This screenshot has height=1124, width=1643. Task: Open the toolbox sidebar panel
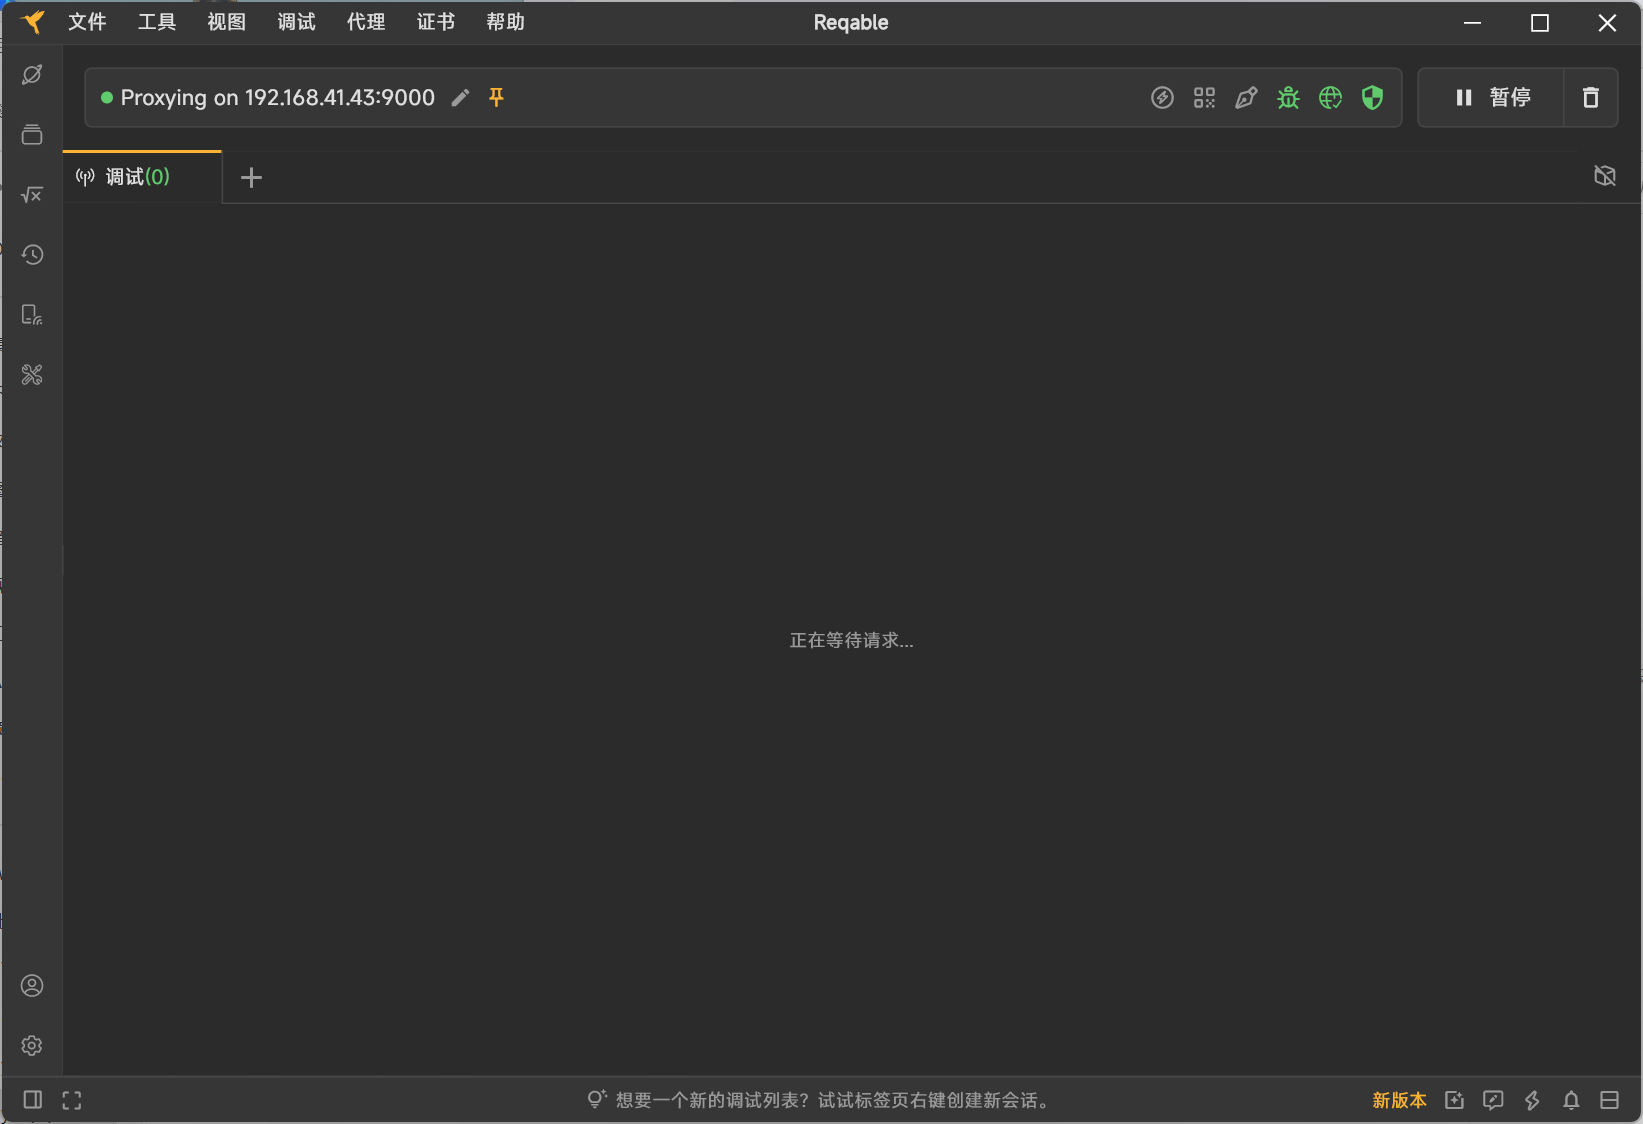tap(32, 375)
